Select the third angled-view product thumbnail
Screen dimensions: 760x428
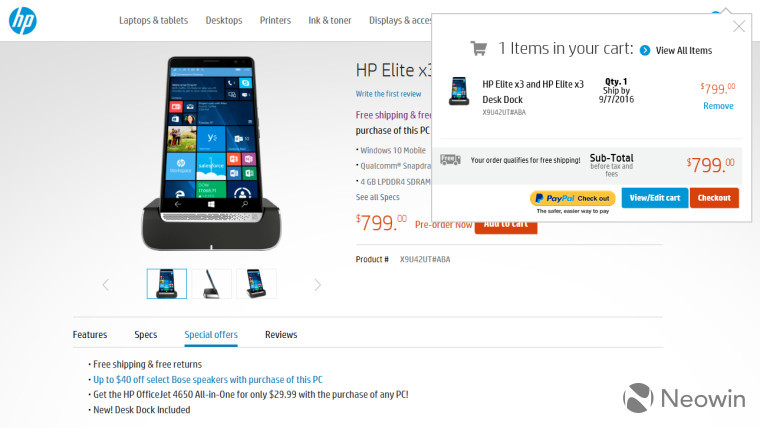tap(256, 284)
